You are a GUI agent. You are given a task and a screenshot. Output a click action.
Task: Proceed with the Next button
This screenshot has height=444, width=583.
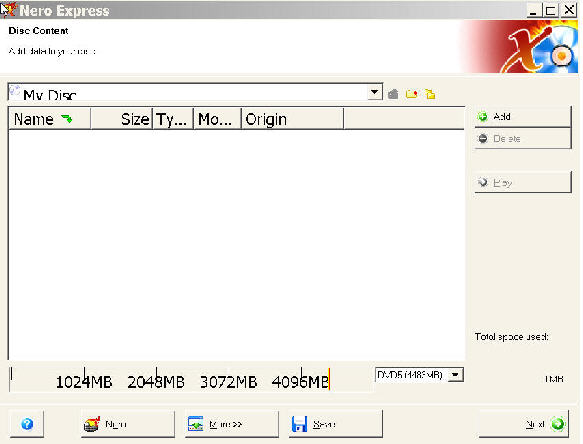[523, 424]
